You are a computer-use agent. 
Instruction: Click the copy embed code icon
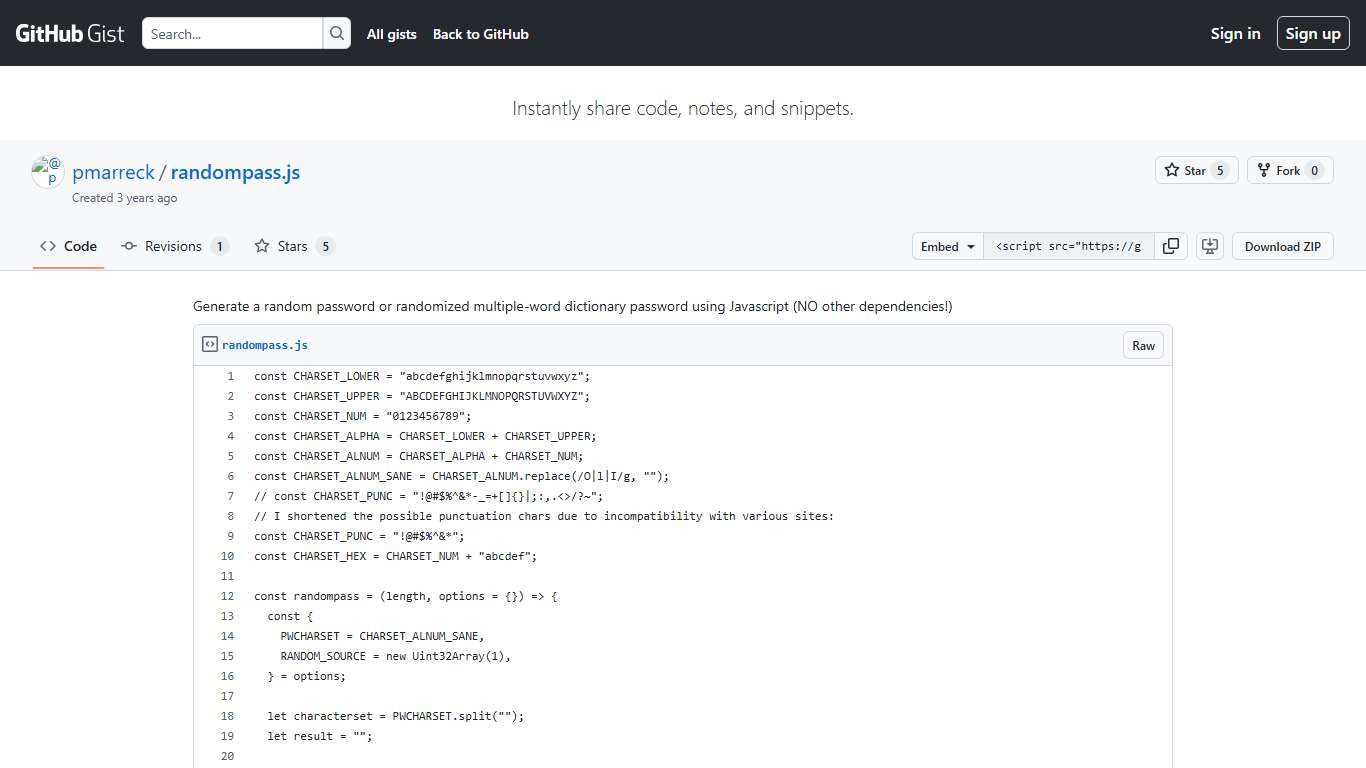coord(1171,246)
